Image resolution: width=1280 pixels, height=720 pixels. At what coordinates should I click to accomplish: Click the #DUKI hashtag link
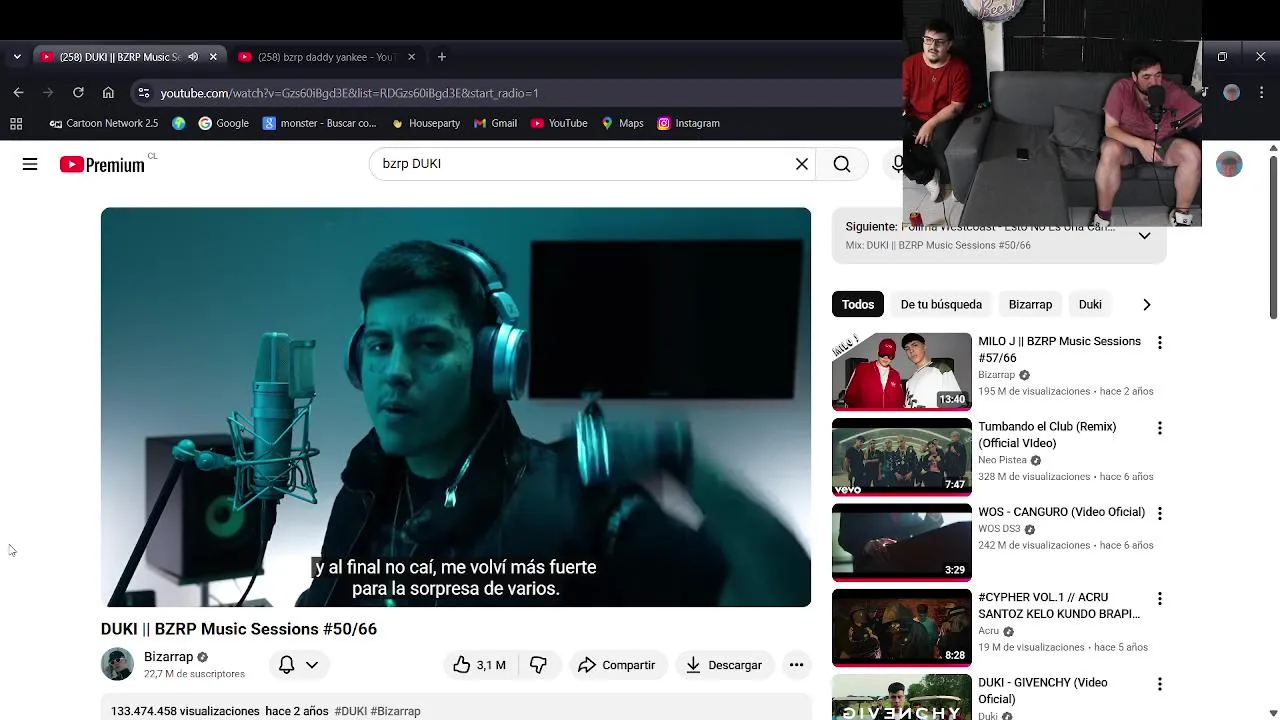350,711
